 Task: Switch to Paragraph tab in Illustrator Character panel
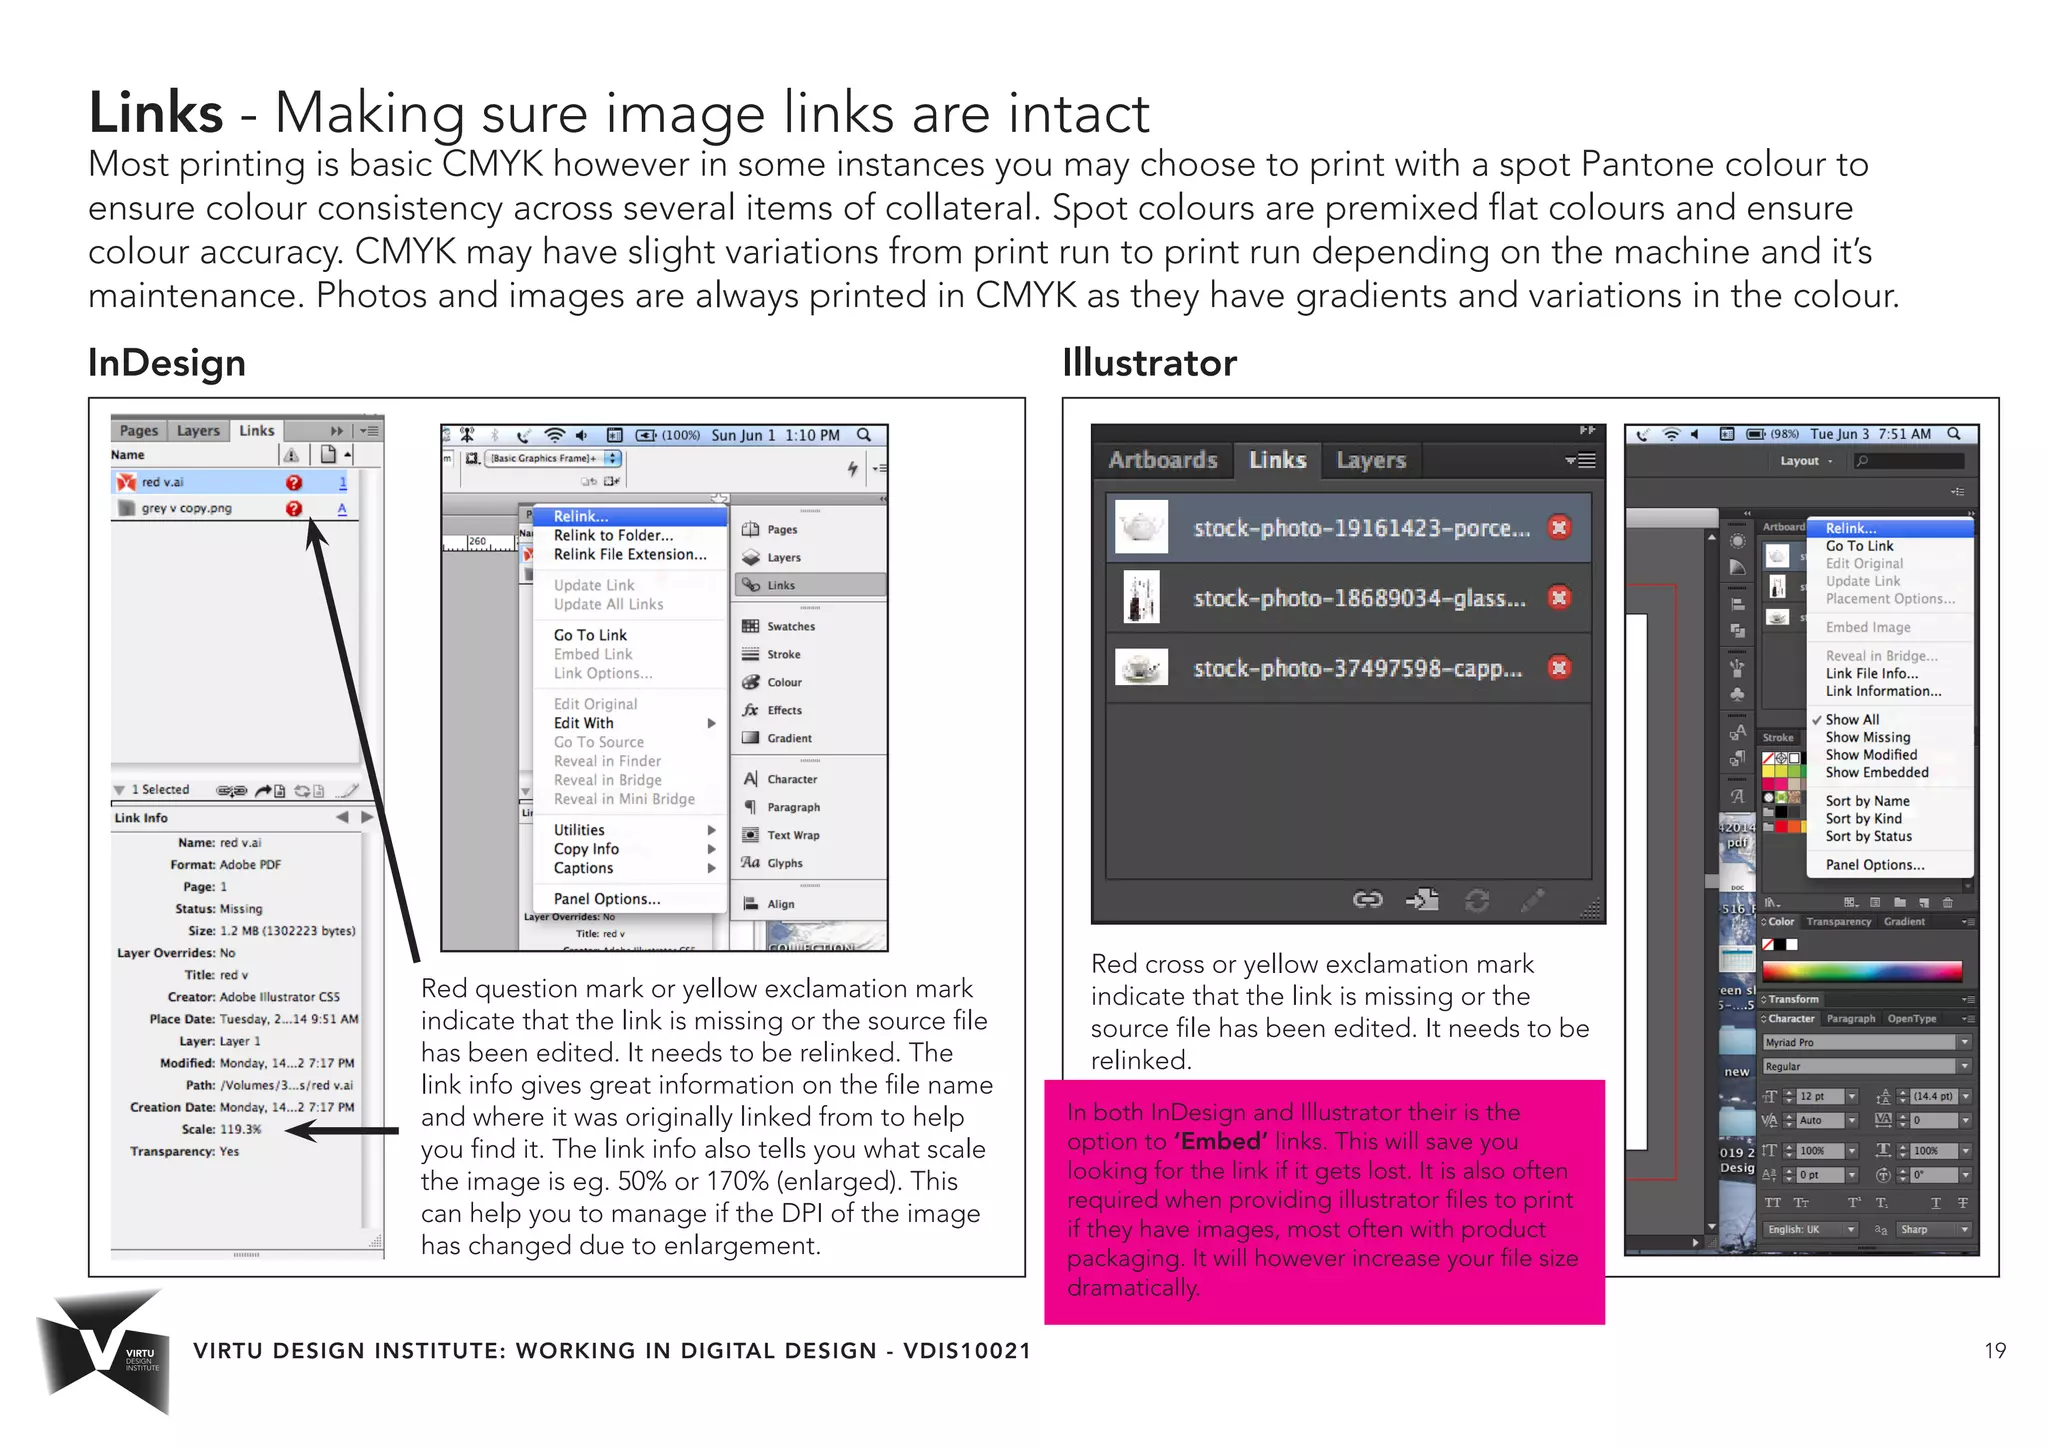coord(1850,1019)
